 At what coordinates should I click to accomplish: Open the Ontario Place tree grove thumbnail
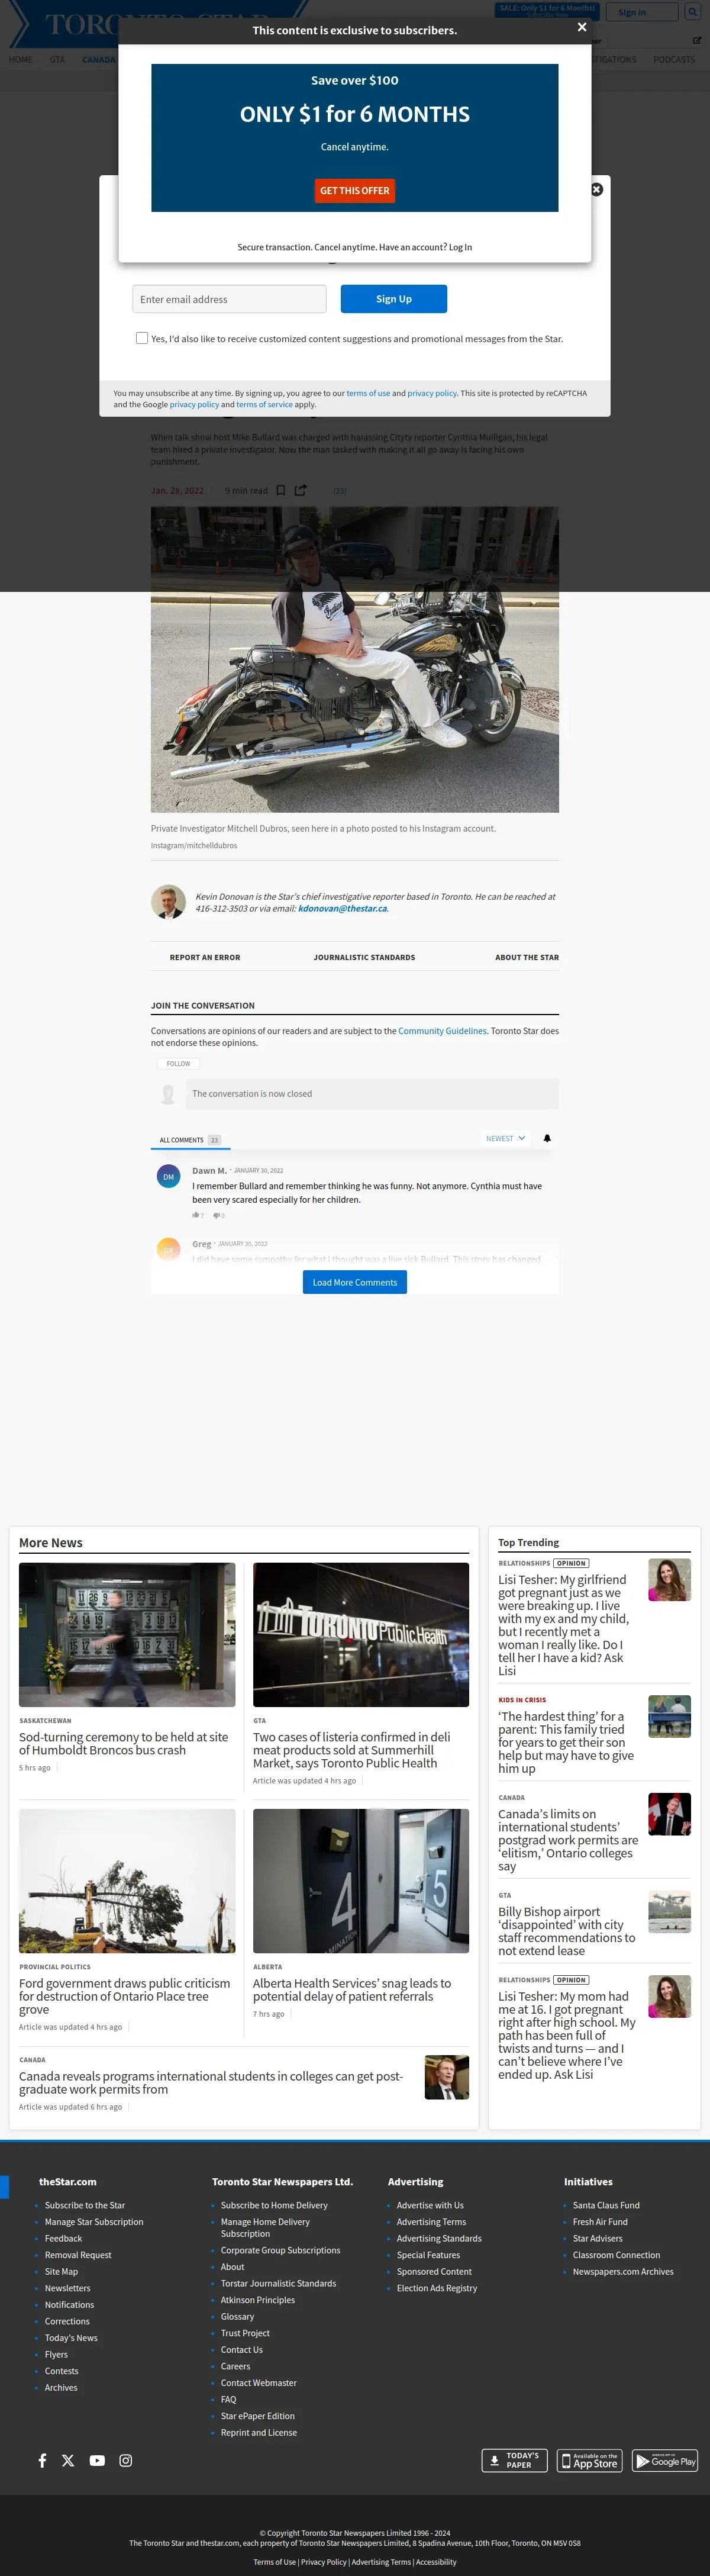[127, 1880]
